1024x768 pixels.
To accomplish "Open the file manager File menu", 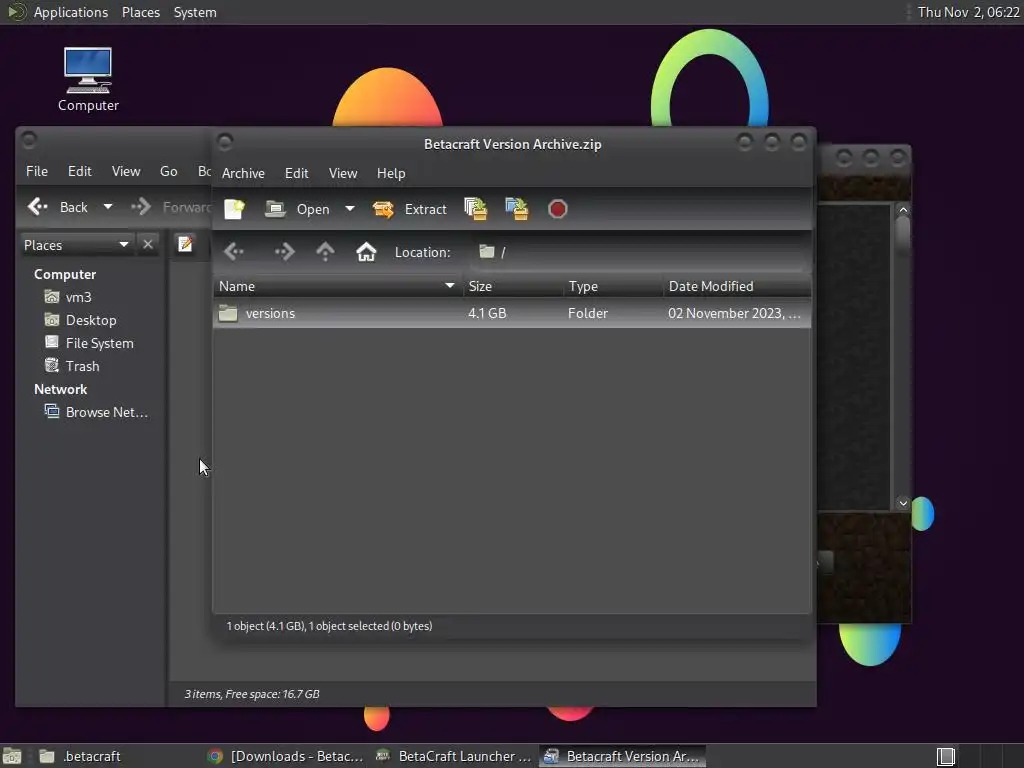I will (37, 171).
